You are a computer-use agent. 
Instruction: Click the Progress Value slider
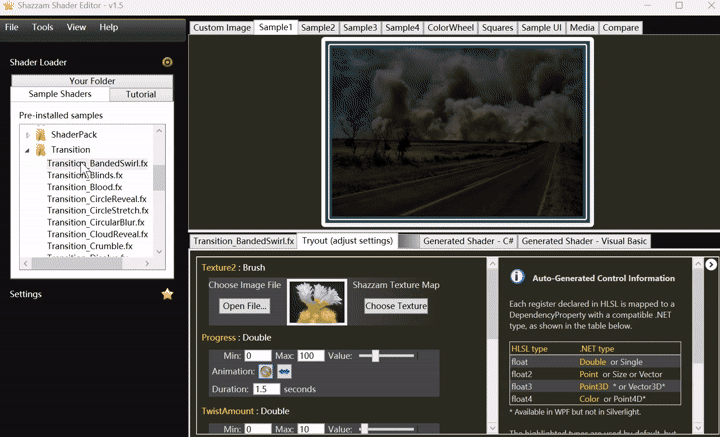[x=387, y=356]
